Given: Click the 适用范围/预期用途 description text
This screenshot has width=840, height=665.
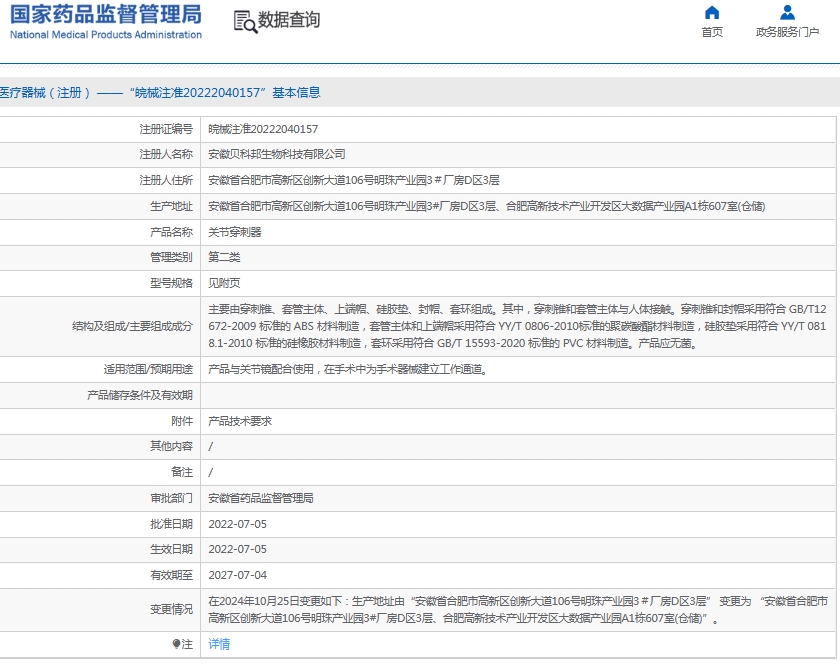Looking at the screenshot, I should 347,369.
